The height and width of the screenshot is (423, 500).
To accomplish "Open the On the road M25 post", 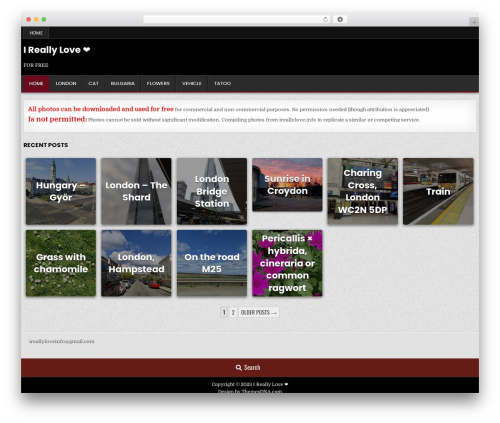I will click(212, 263).
